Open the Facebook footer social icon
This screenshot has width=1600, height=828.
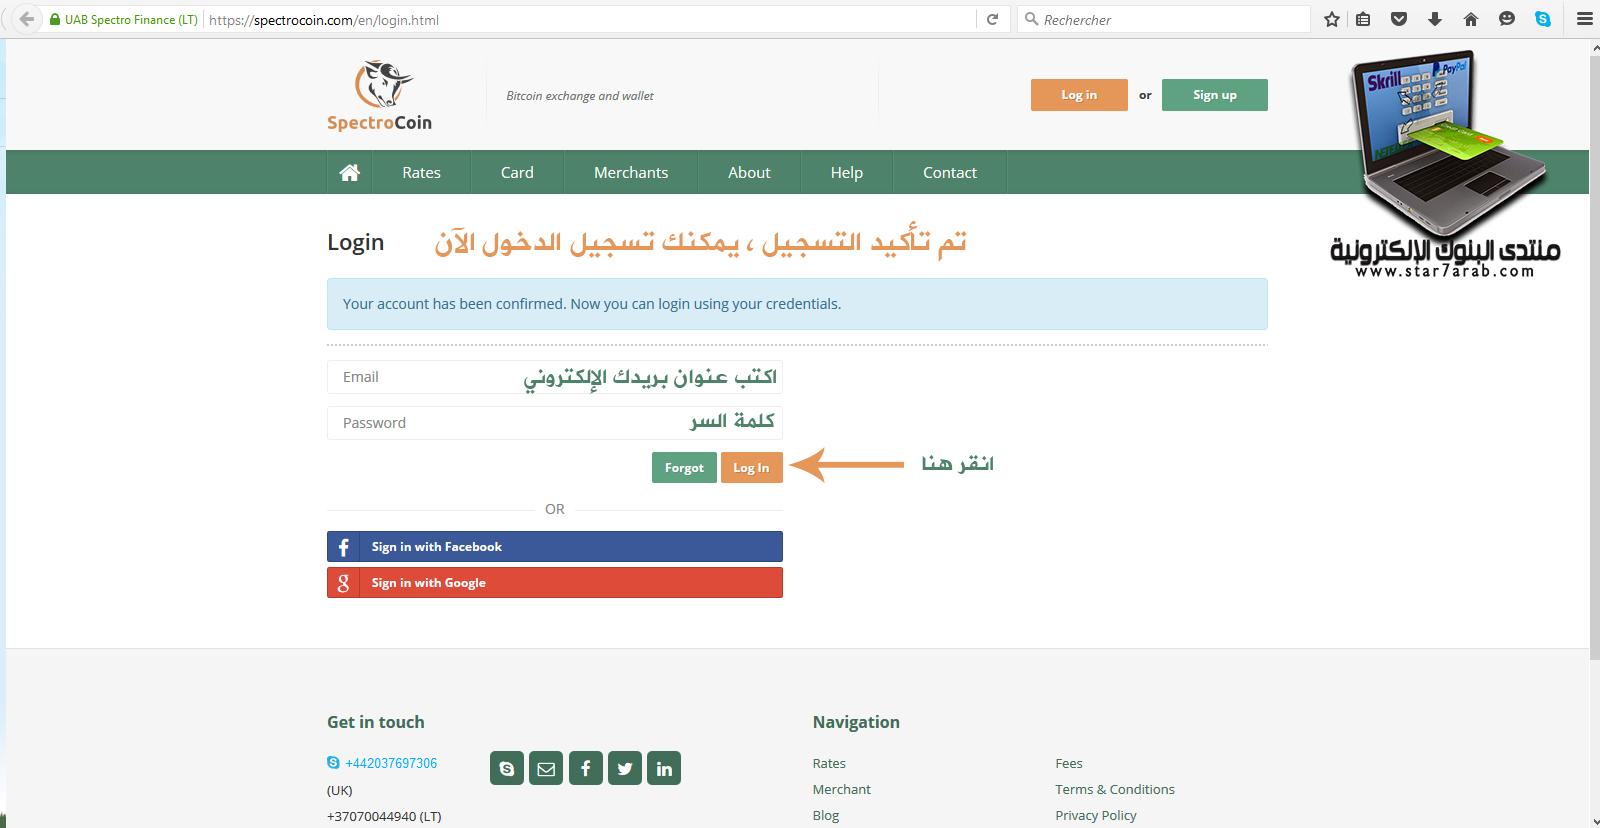tap(586, 768)
